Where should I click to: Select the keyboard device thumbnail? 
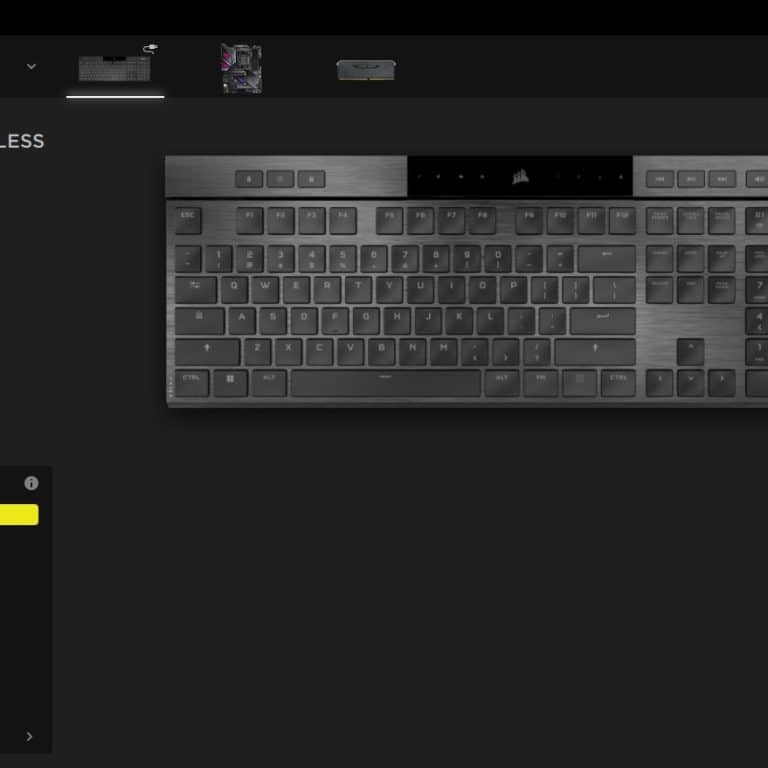pos(115,68)
